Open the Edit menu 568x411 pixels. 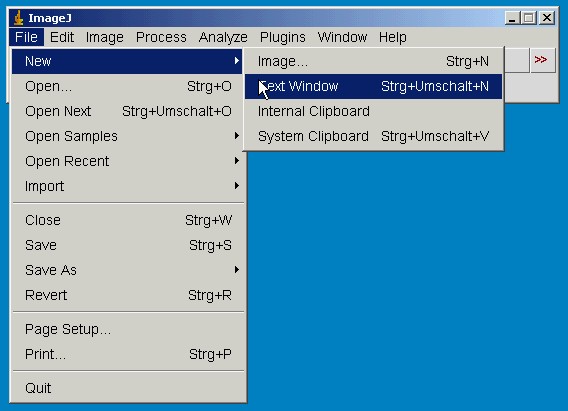coord(62,37)
